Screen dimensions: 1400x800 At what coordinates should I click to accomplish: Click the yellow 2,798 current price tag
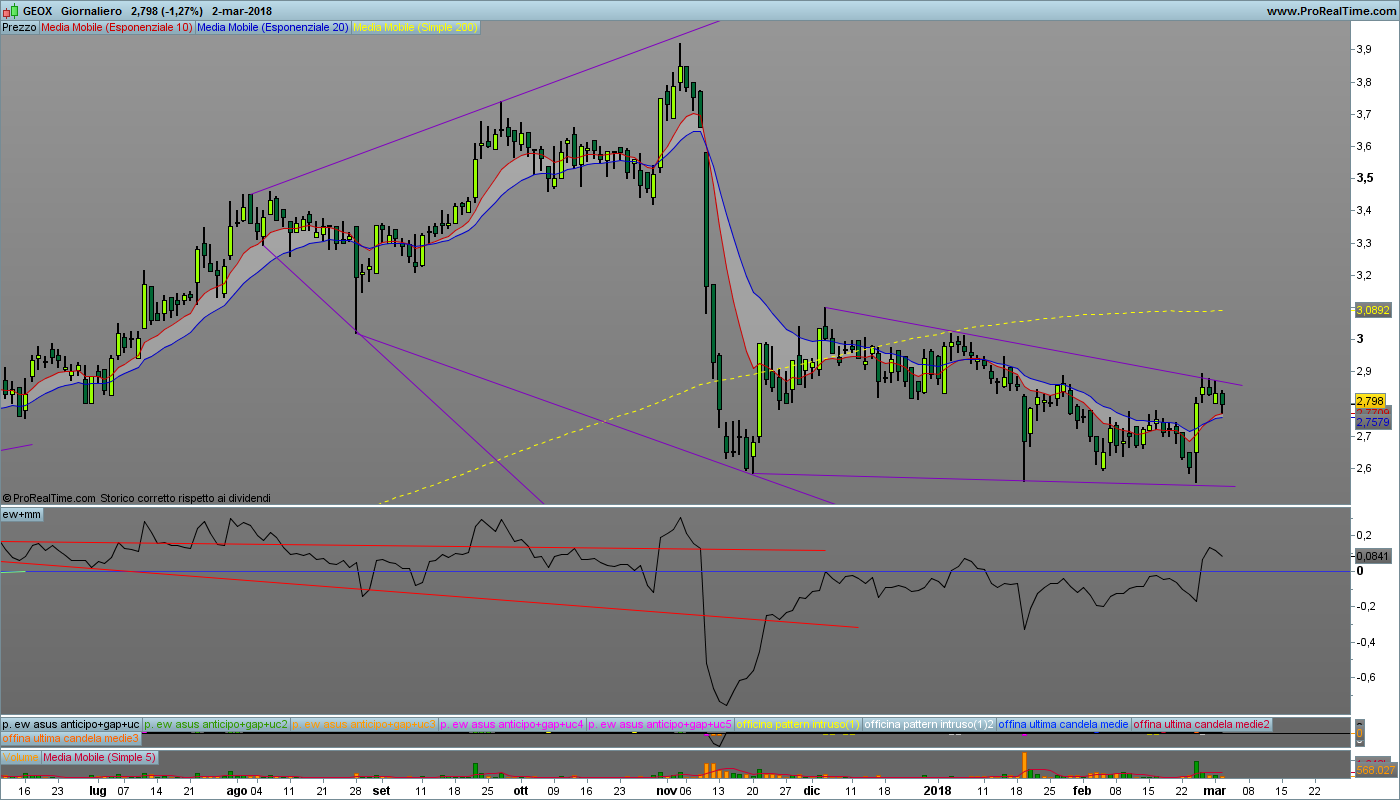1369,401
